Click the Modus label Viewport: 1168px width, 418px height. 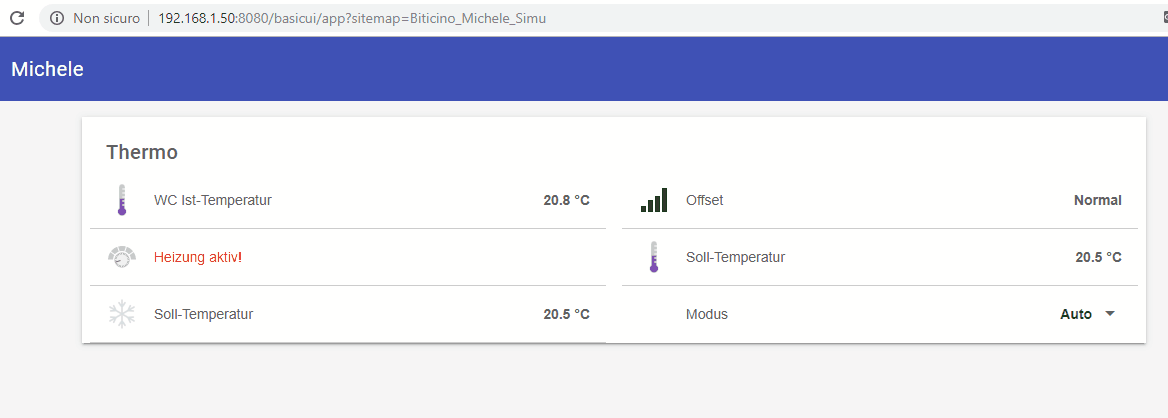707,314
